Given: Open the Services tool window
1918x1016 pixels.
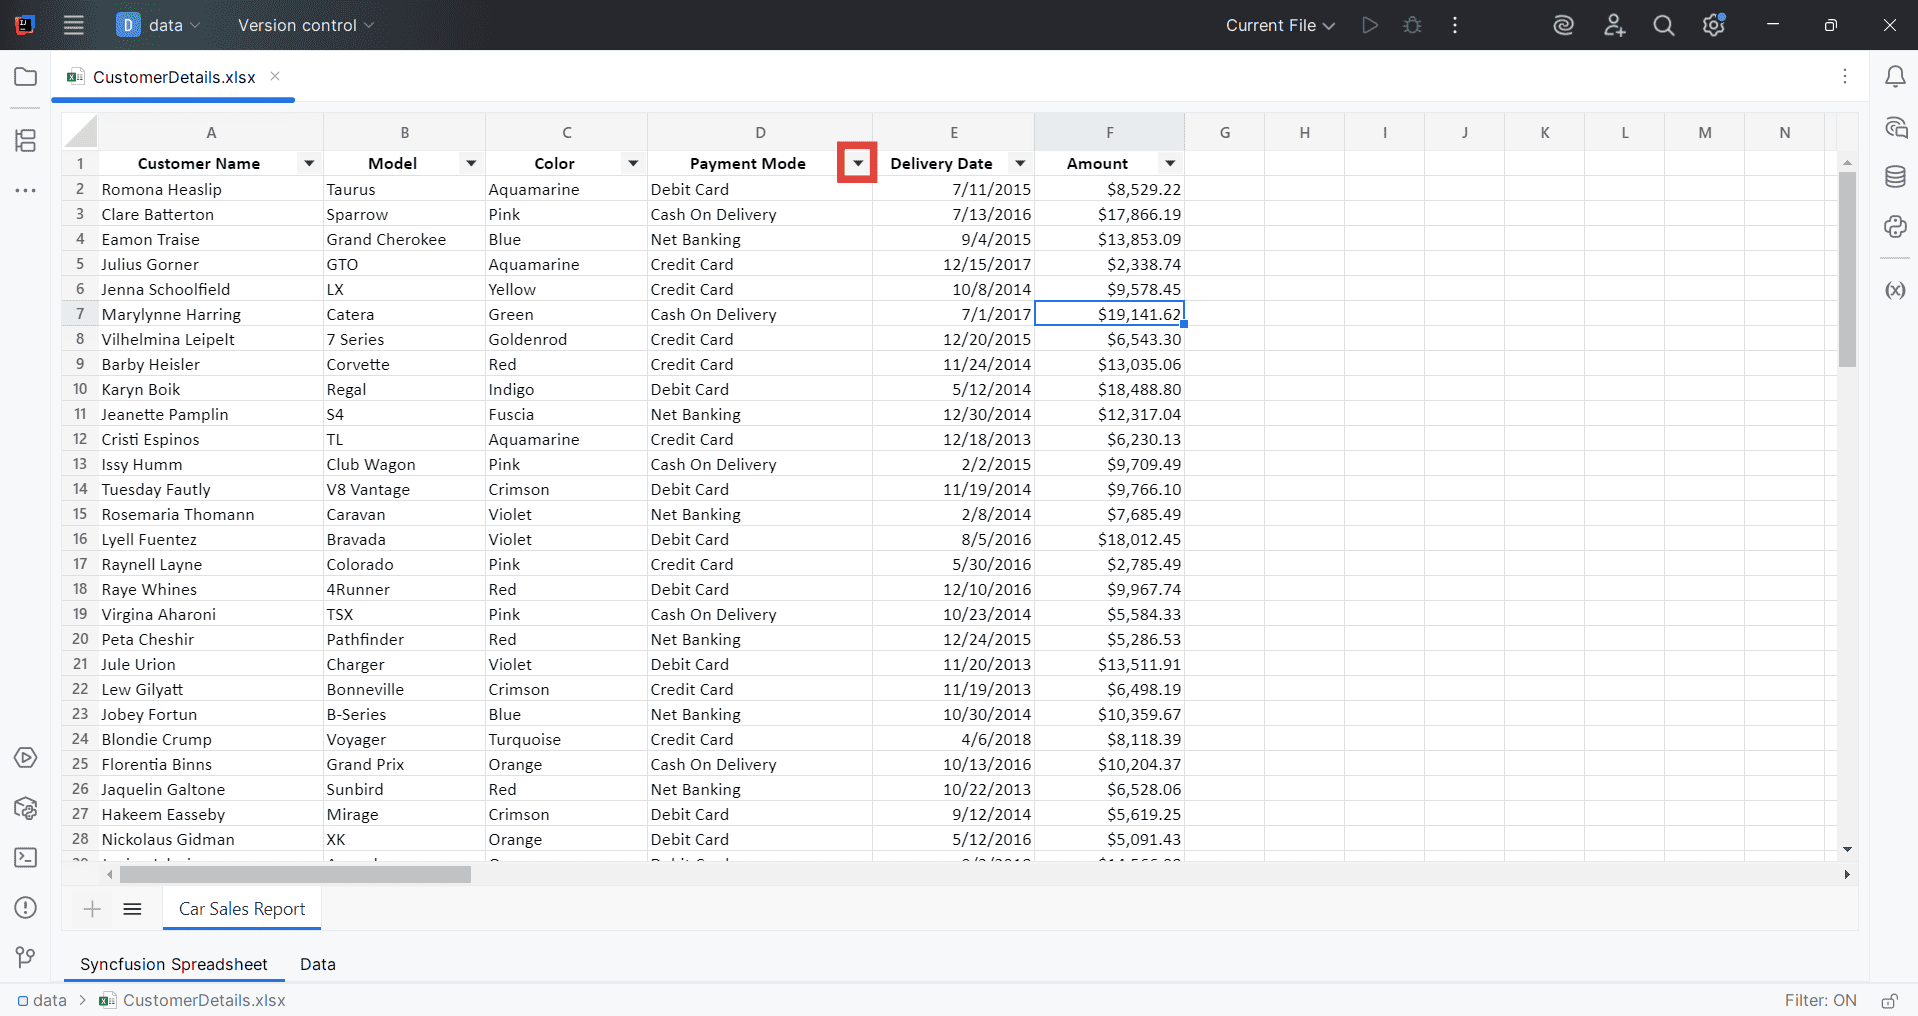Looking at the screenshot, I should [x=25, y=758].
